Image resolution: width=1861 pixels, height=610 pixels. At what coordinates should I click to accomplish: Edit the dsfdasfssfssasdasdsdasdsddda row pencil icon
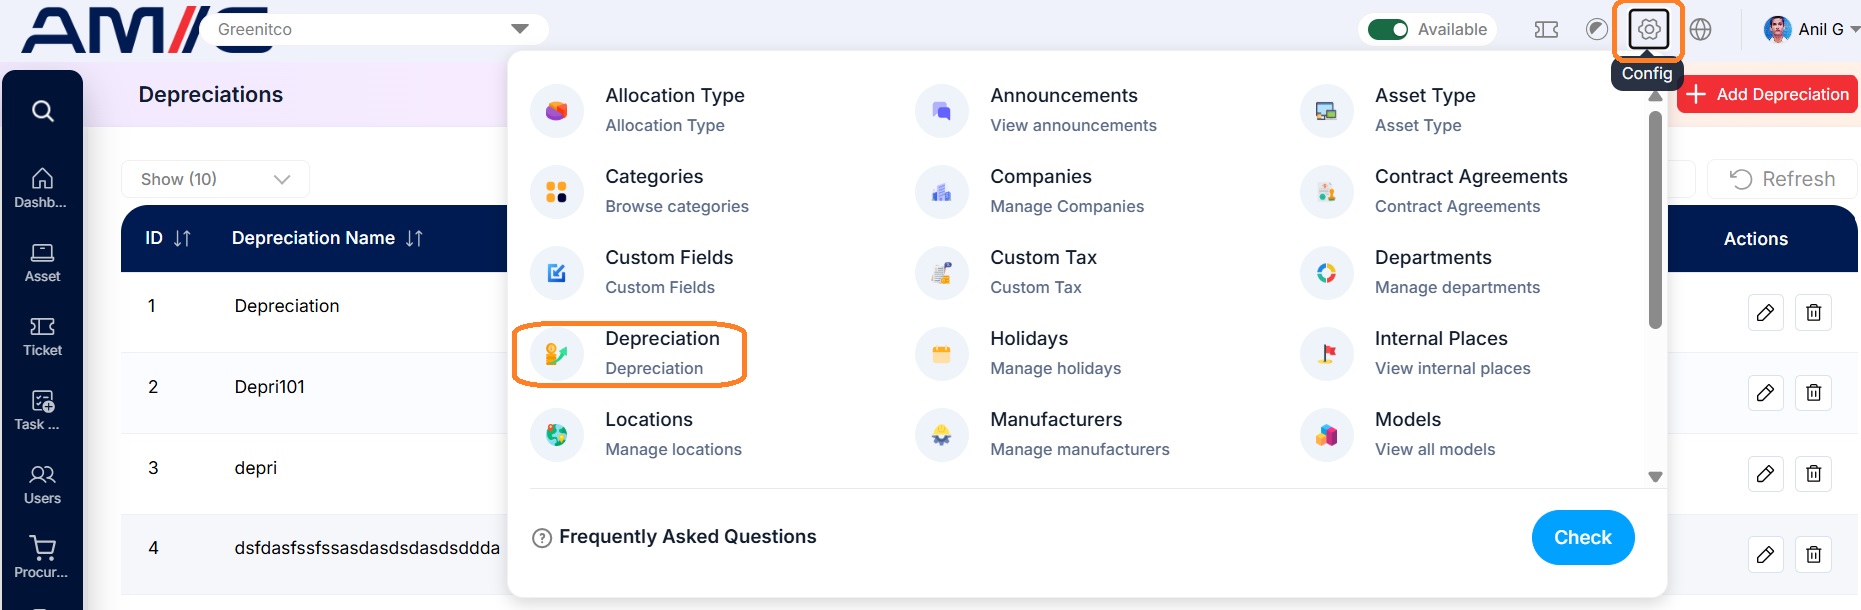pyautogui.click(x=1765, y=555)
